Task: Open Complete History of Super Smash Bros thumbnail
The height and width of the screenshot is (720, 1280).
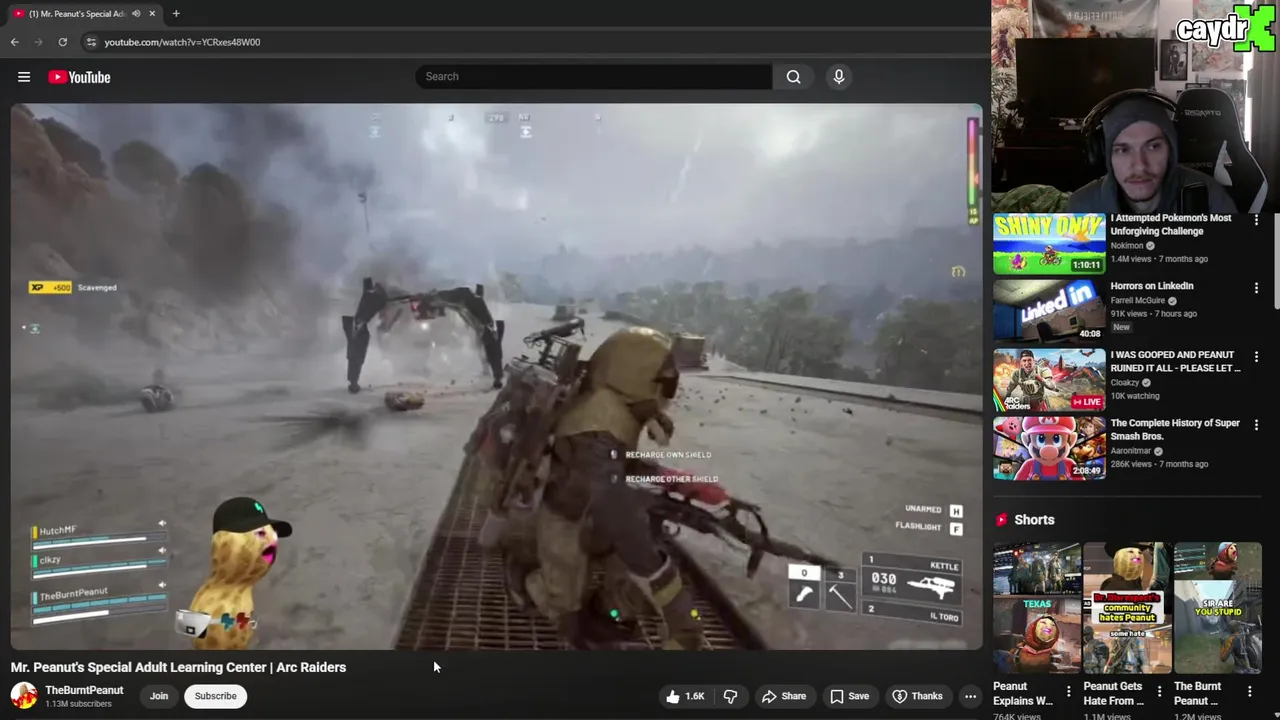Action: click(1049, 448)
